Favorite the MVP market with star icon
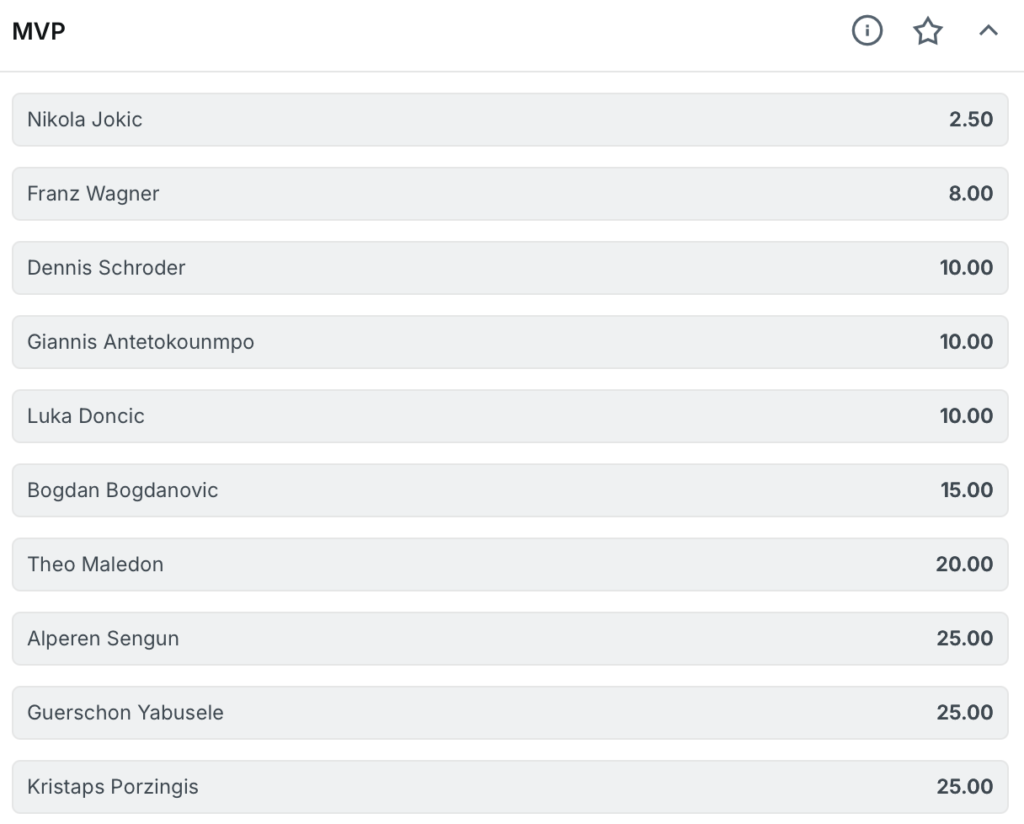The height and width of the screenshot is (824, 1024). click(927, 31)
